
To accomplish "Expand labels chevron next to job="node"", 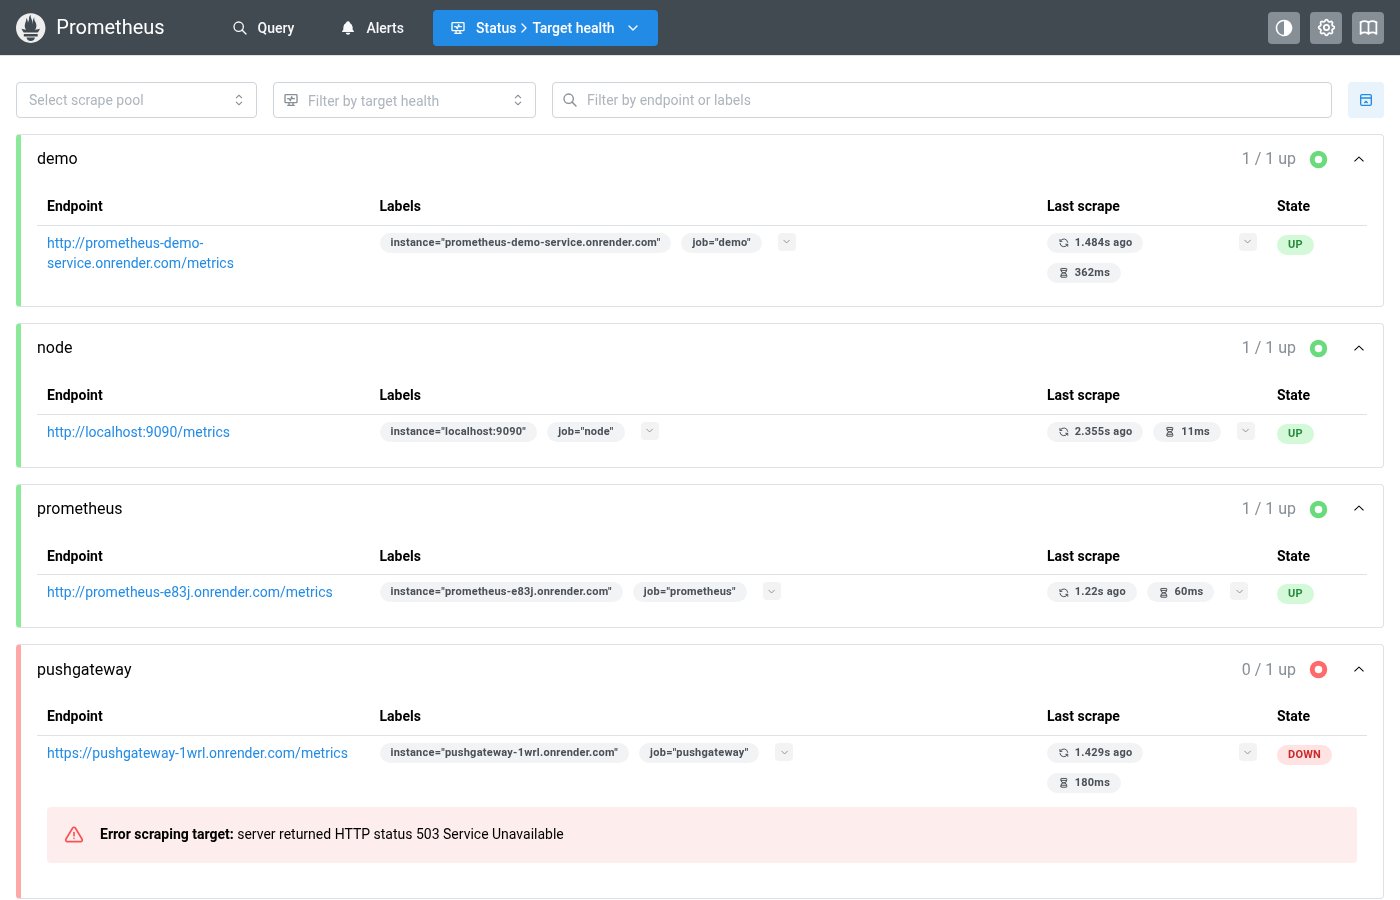I will [x=650, y=431].
